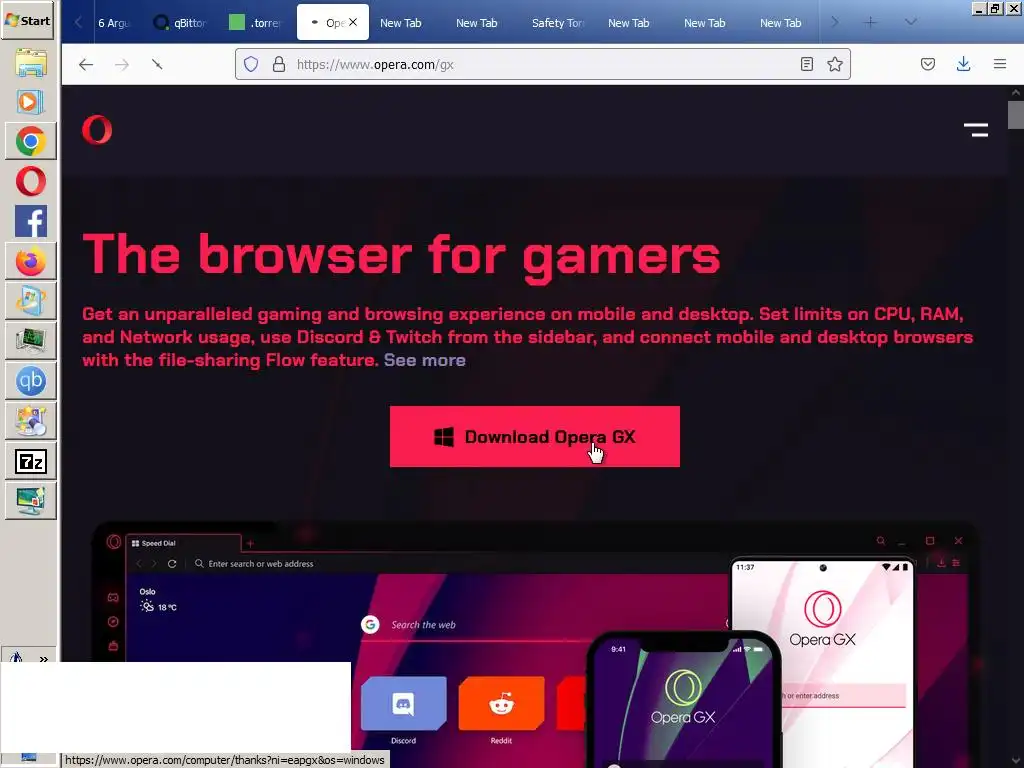Switch to the .torrent tab
Image resolution: width=1024 pixels, height=768 pixels.
[257, 22]
